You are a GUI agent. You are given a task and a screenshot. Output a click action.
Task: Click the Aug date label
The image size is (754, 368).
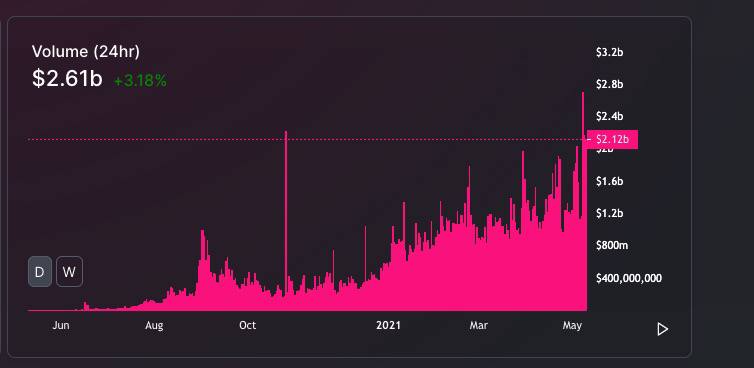point(154,325)
